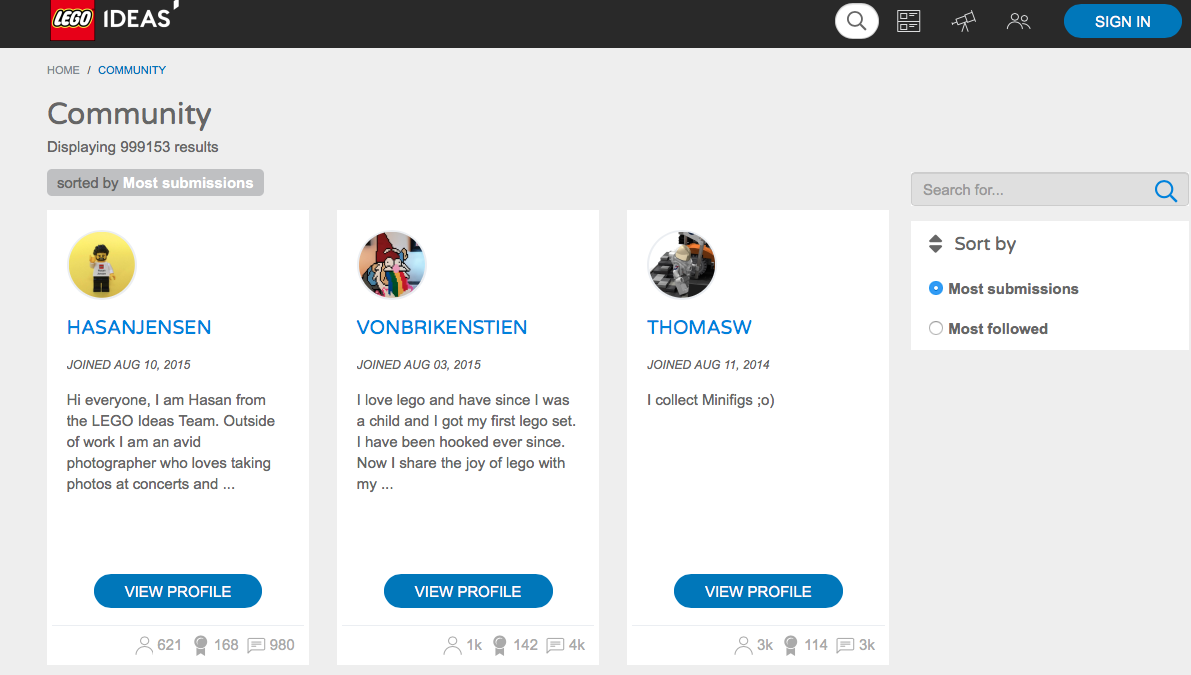Click the LEGO Ideas logo
The width and height of the screenshot is (1191, 675).
112,19
